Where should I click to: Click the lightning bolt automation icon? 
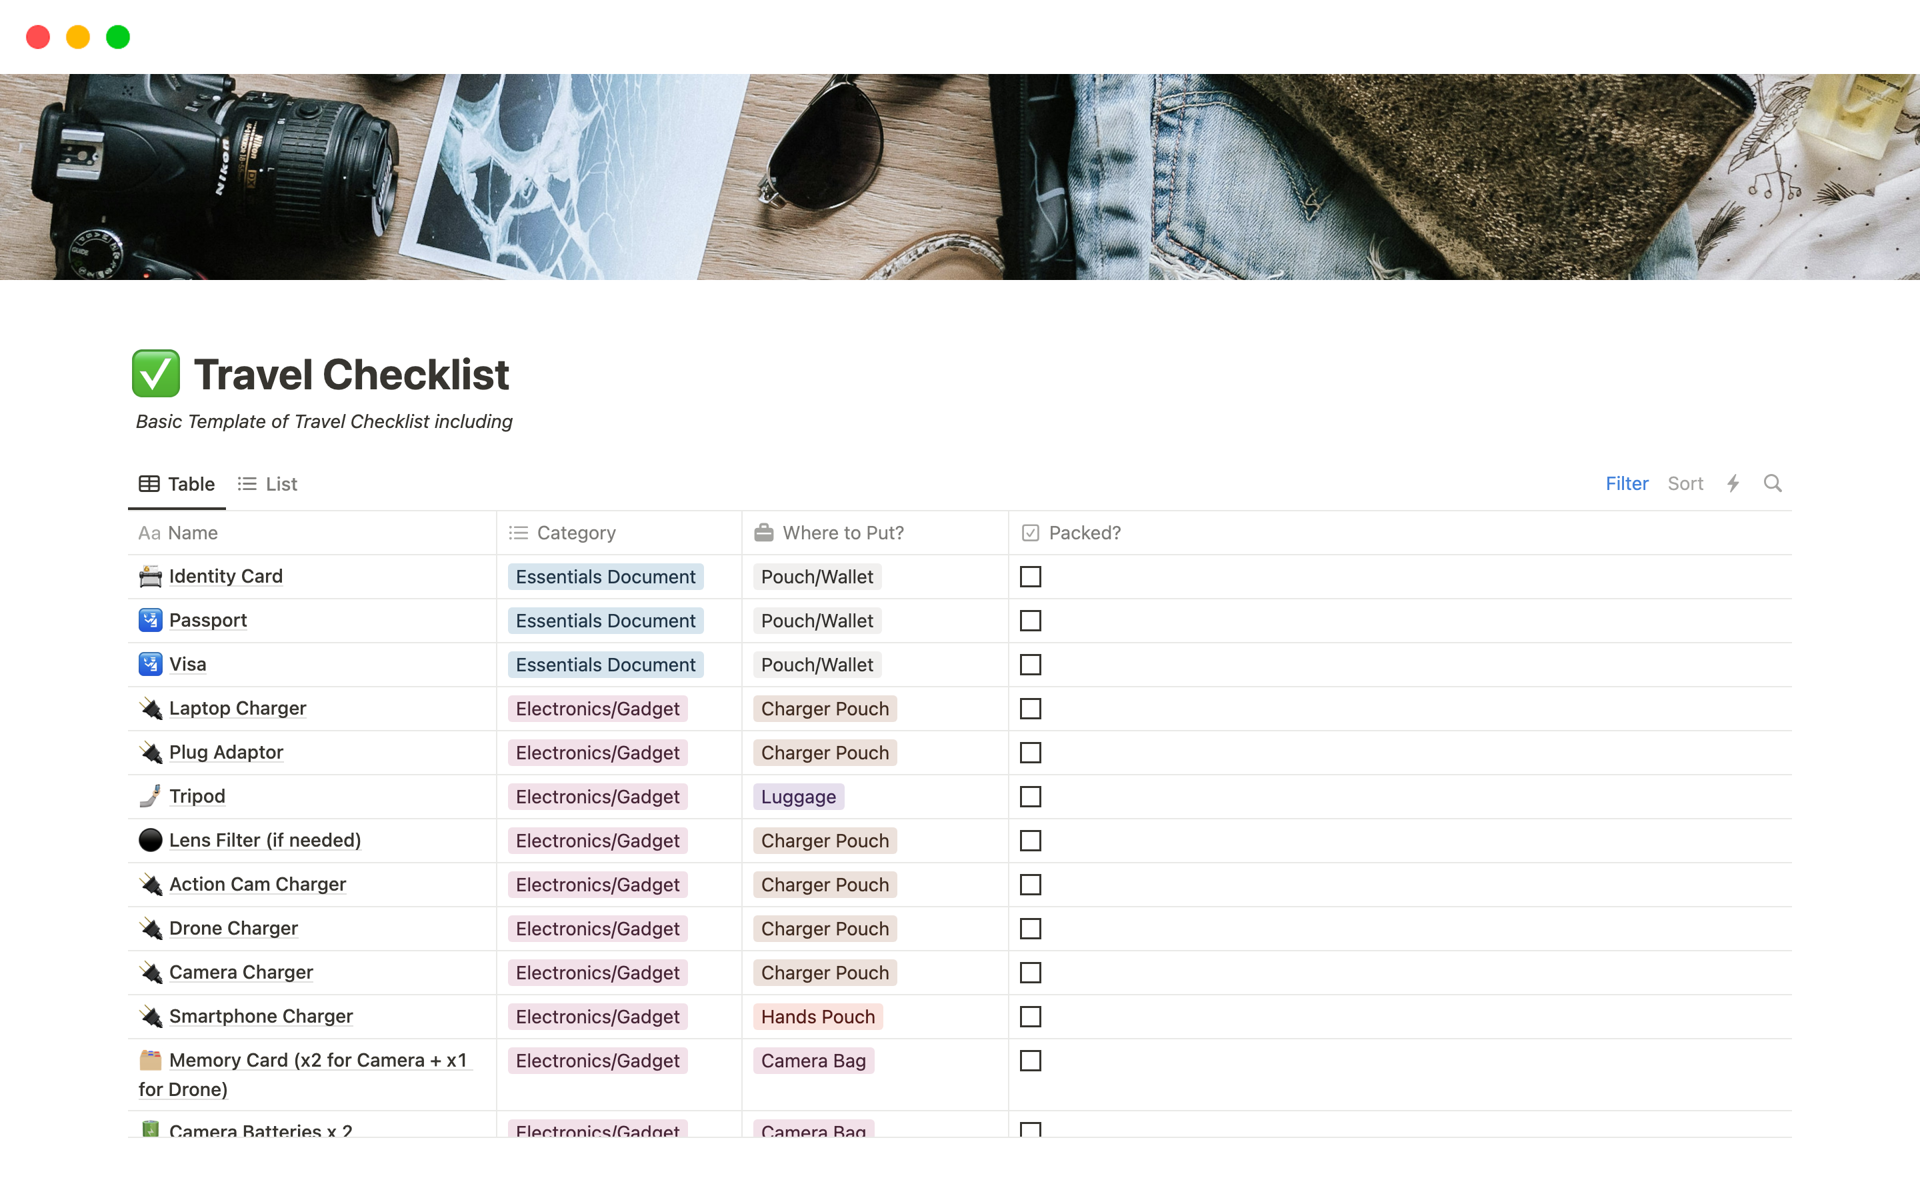(x=1733, y=484)
